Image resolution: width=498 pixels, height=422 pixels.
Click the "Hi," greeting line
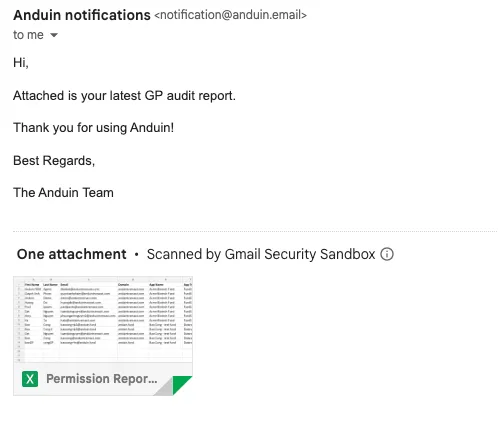click(21, 63)
